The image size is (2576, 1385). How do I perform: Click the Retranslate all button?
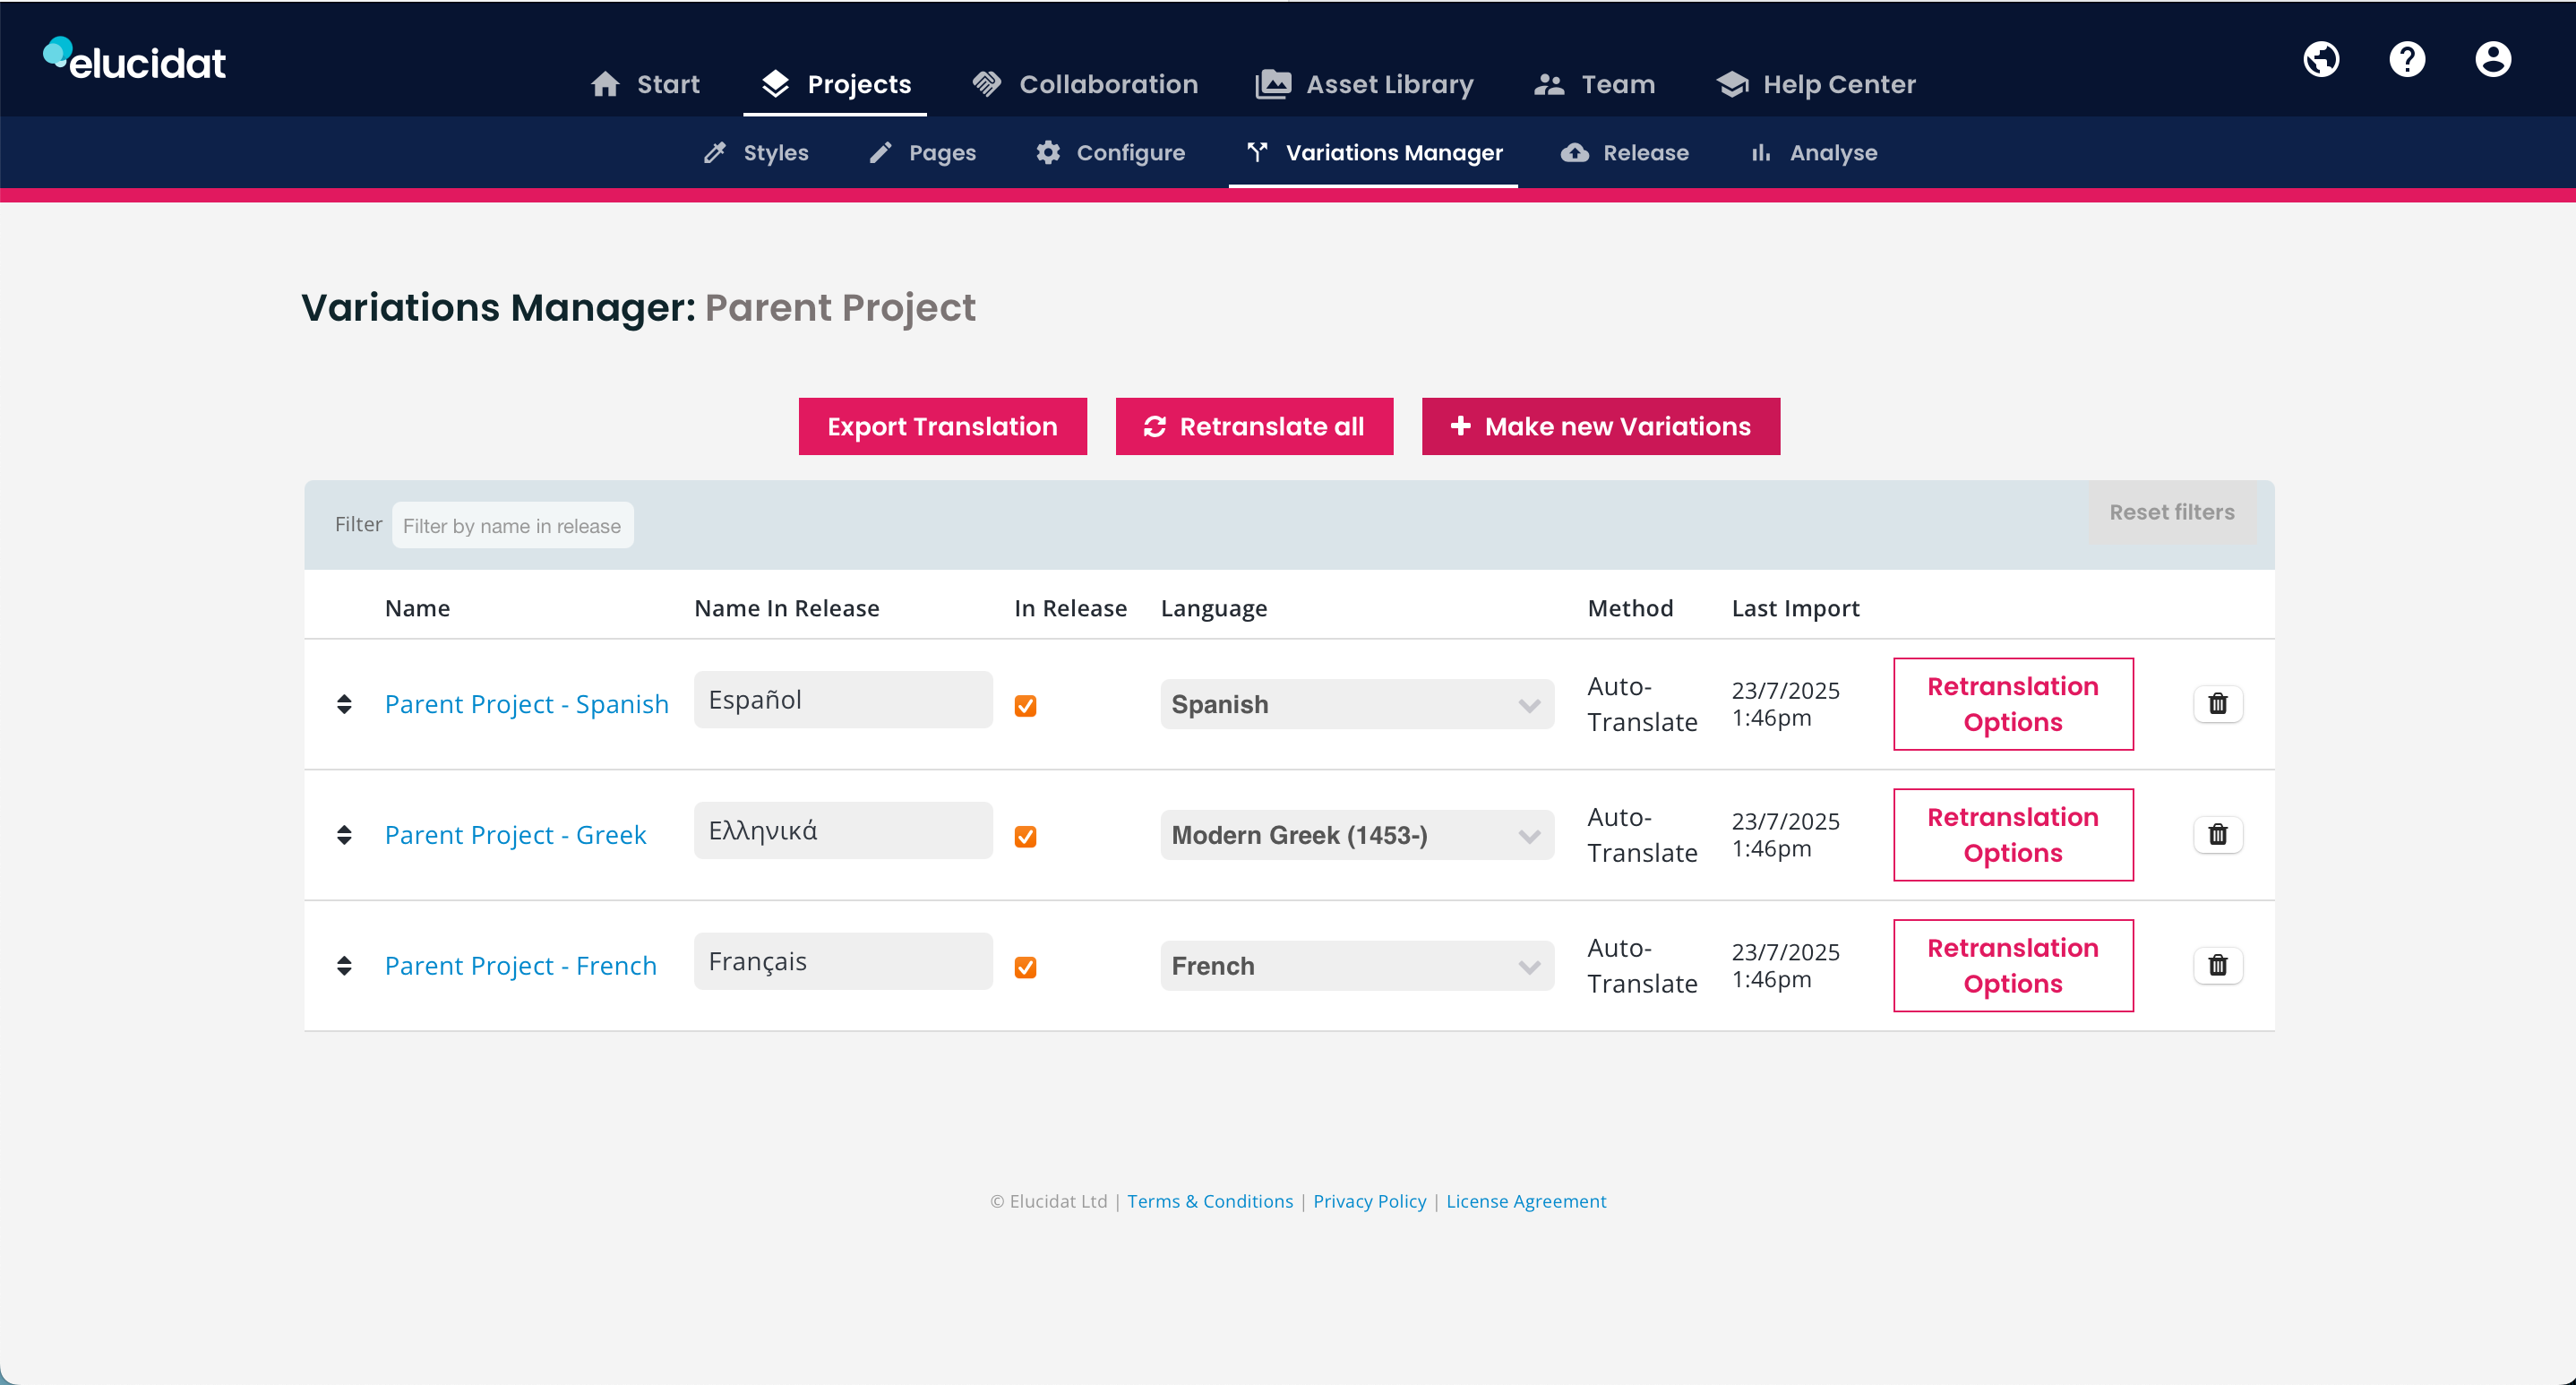pyautogui.click(x=1253, y=426)
